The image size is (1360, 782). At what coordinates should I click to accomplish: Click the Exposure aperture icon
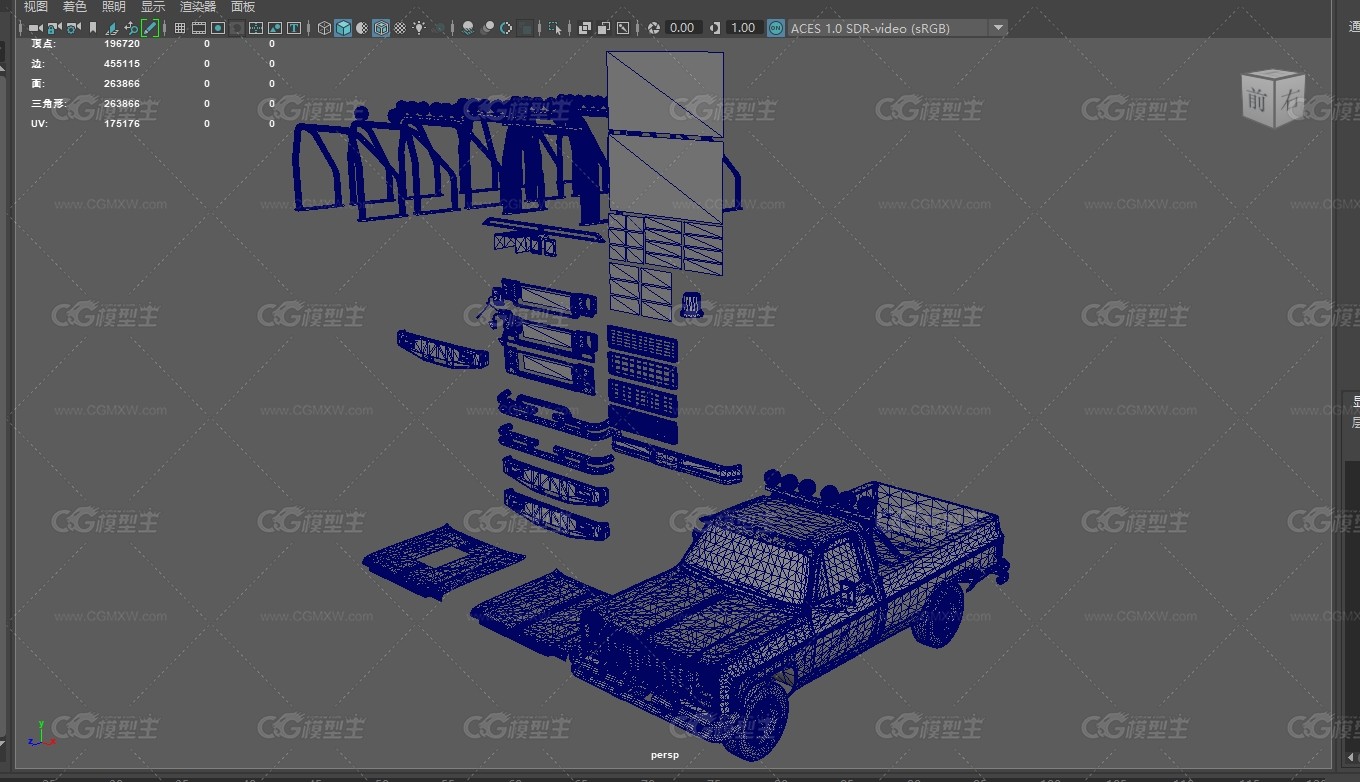[x=653, y=28]
